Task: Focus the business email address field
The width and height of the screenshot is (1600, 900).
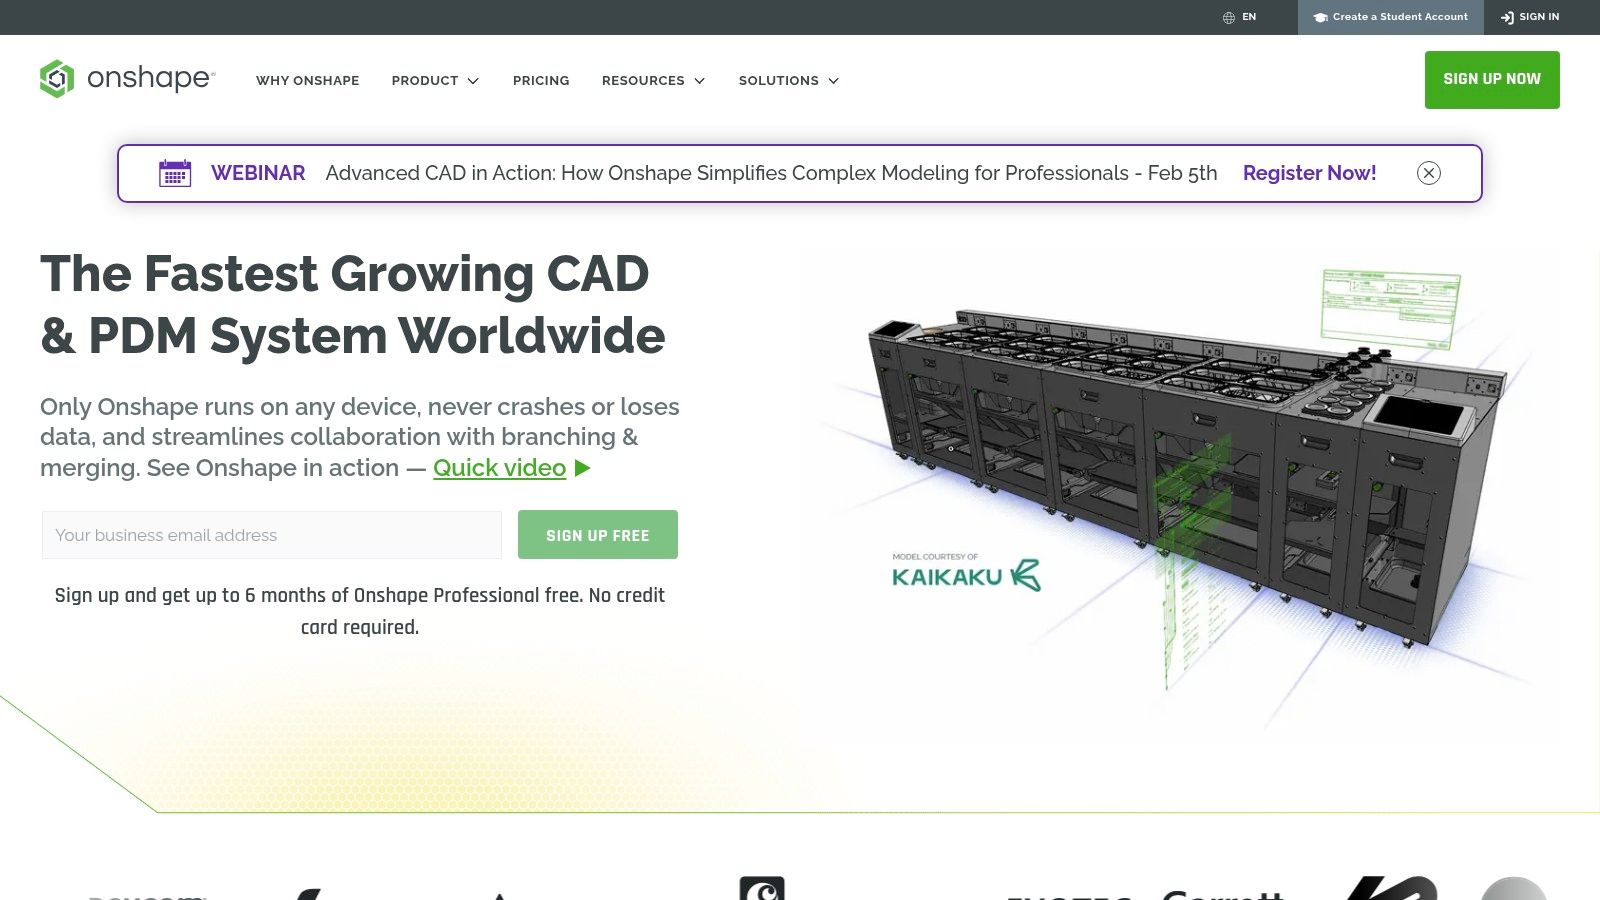Action: [x=272, y=535]
